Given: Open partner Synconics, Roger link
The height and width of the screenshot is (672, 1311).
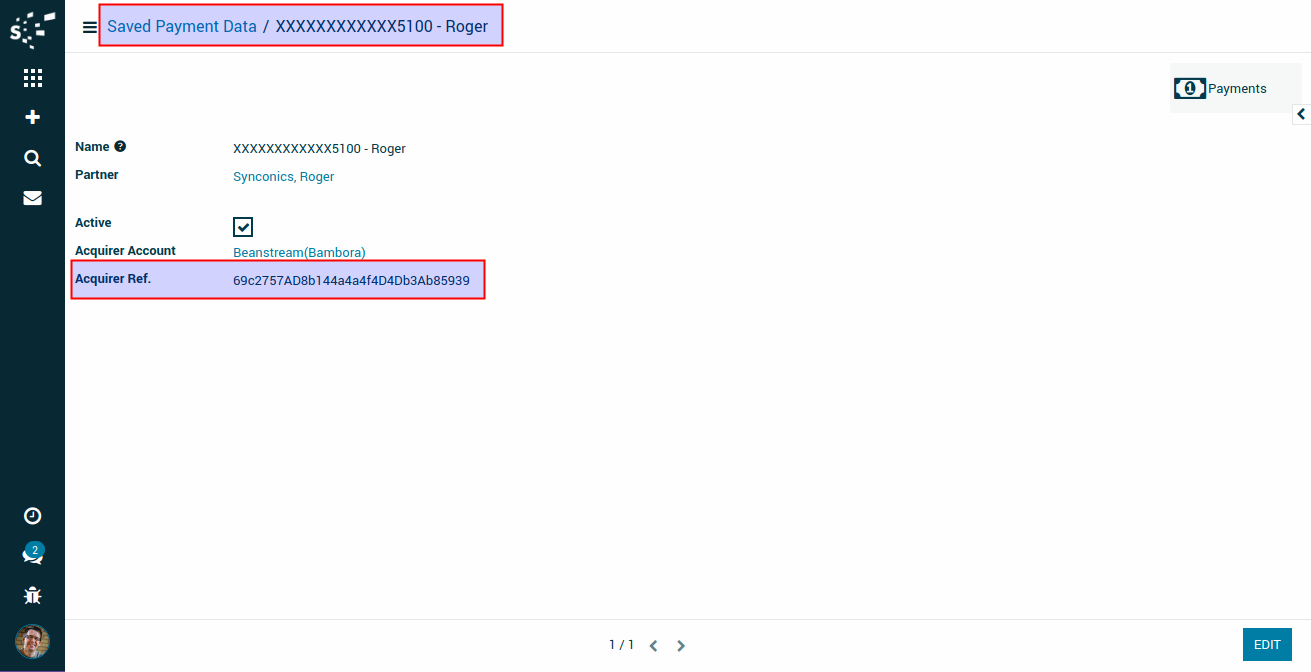Looking at the screenshot, I should pyautogui.click(x=283, y=177).
